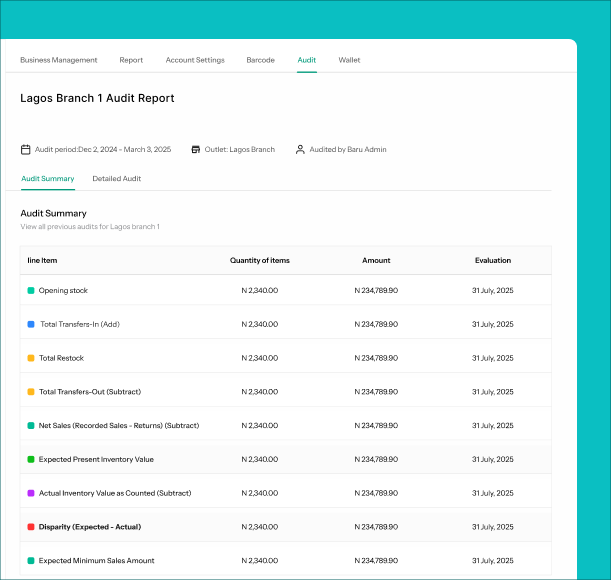Select the 'Net Sales (Recorded Sales - Returns)' label
The width and height of the screenshot is (611, 581).
point(119,426)
